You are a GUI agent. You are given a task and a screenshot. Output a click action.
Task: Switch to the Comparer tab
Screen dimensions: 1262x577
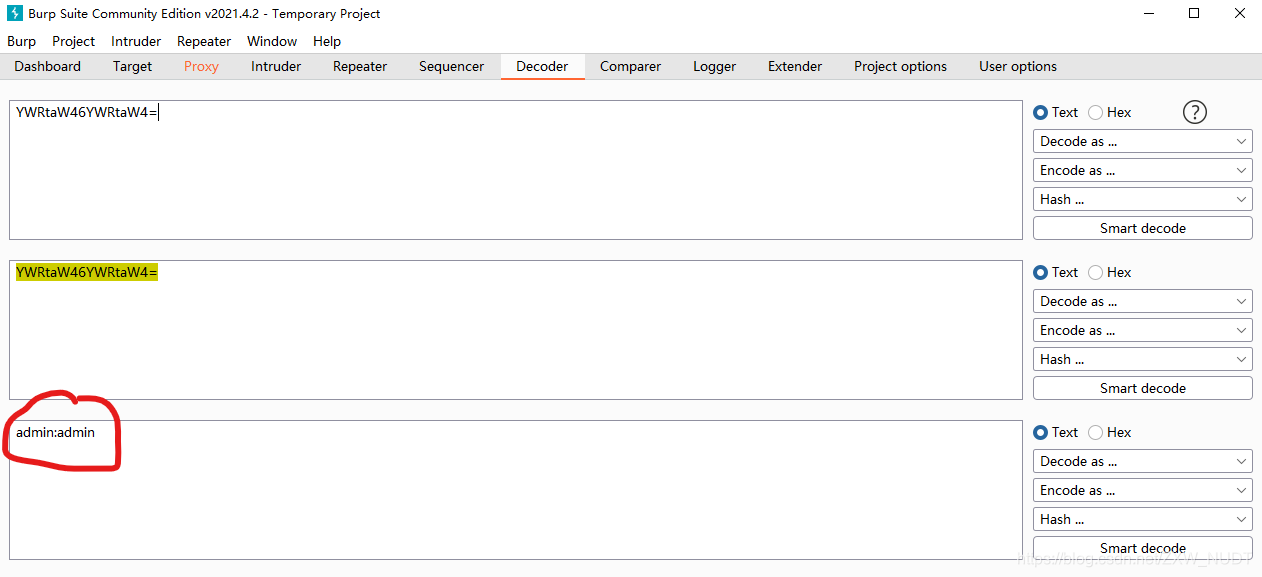[630, 66]
